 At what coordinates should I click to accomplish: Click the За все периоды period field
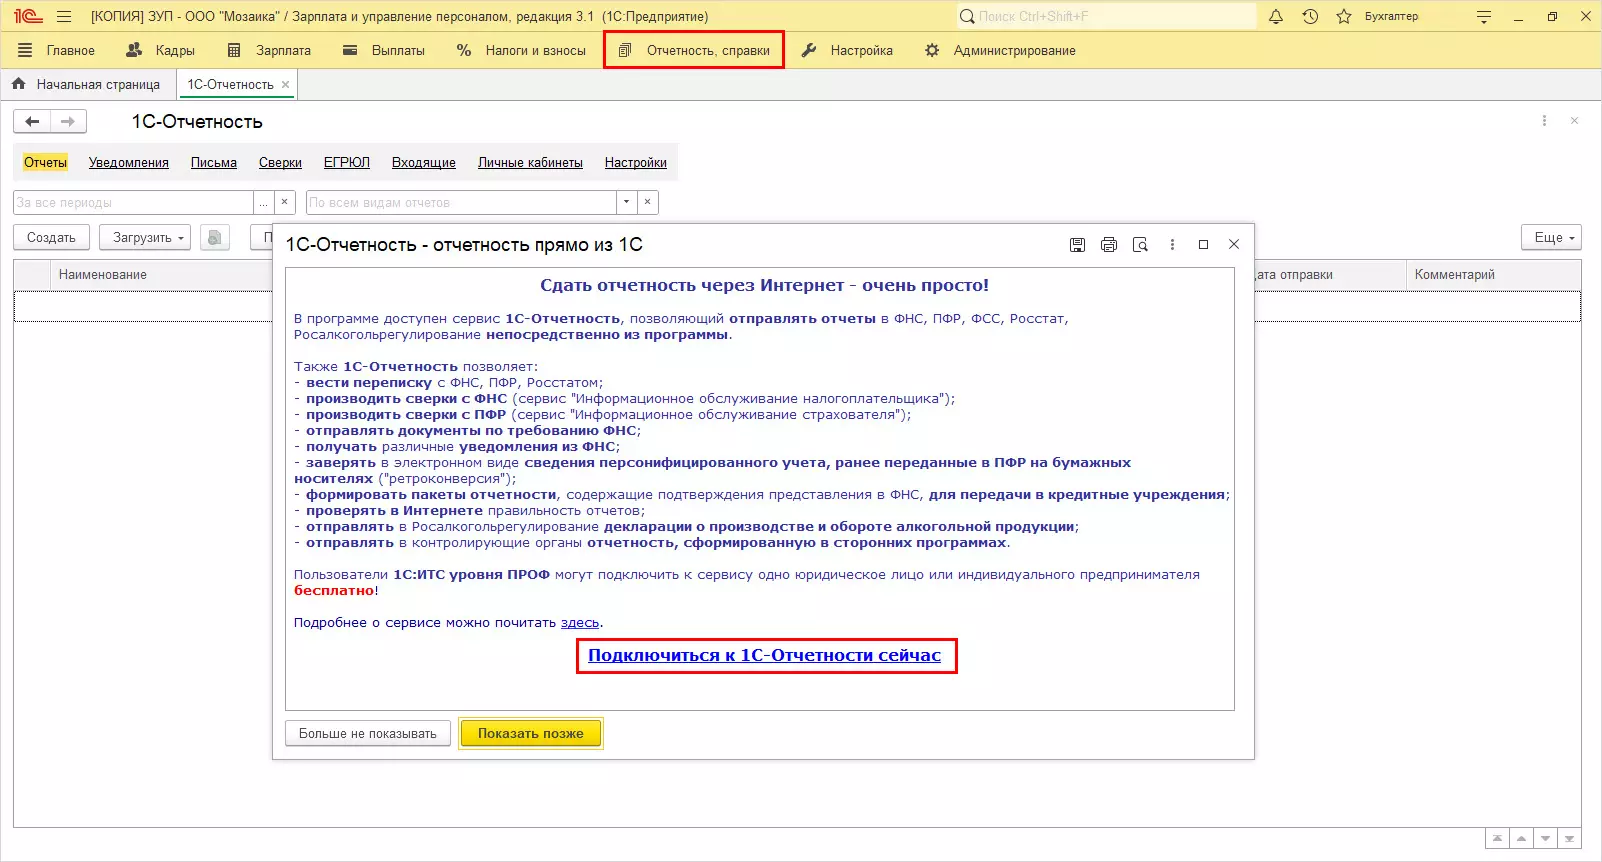click(x=133, y=202)
